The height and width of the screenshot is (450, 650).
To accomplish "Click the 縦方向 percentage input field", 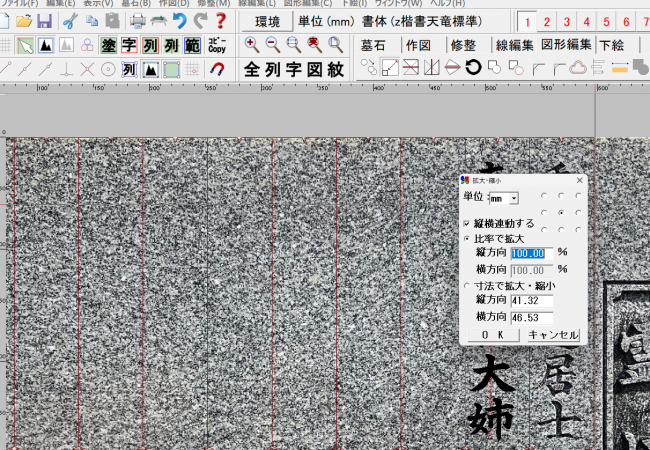I will [x=531, y=253].
